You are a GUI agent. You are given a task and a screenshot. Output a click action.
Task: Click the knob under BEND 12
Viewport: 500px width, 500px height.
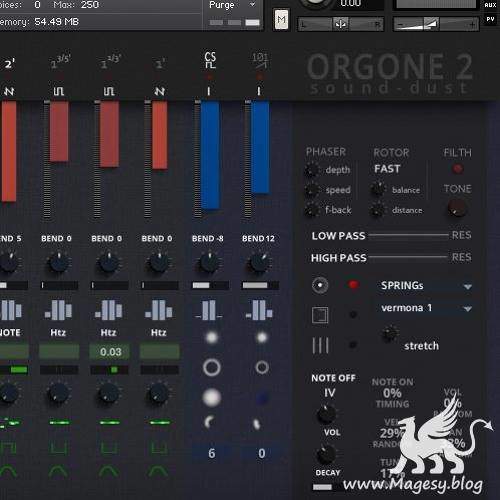pos(259,263)
